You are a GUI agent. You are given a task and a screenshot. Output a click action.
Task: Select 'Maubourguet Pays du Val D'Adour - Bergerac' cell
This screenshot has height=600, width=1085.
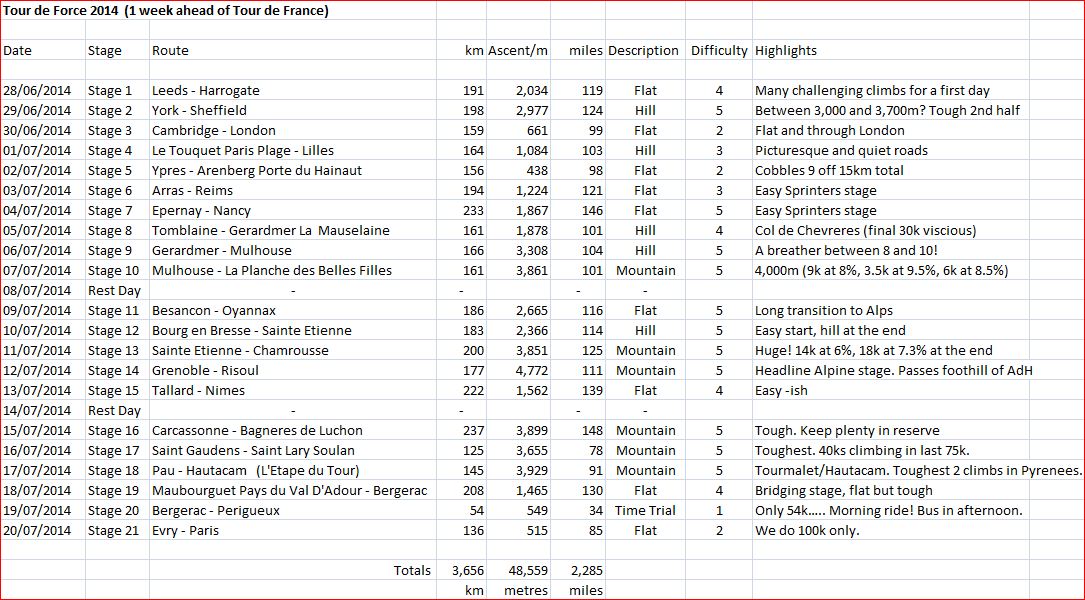[289, 491]
